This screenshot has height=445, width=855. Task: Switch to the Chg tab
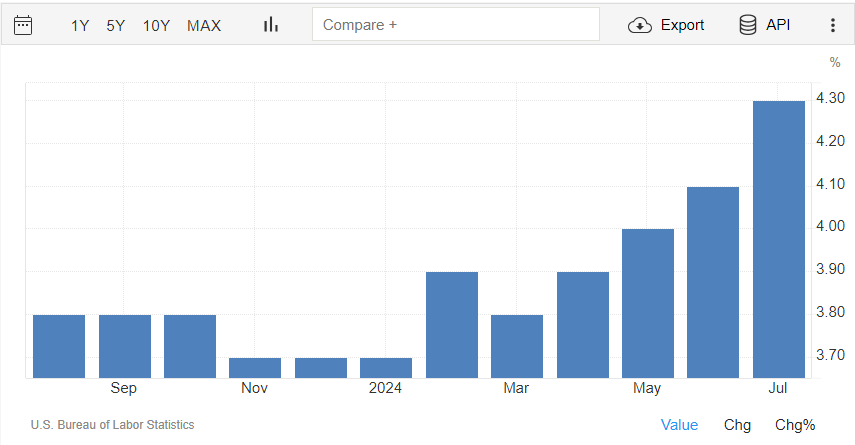coord(737,425)
